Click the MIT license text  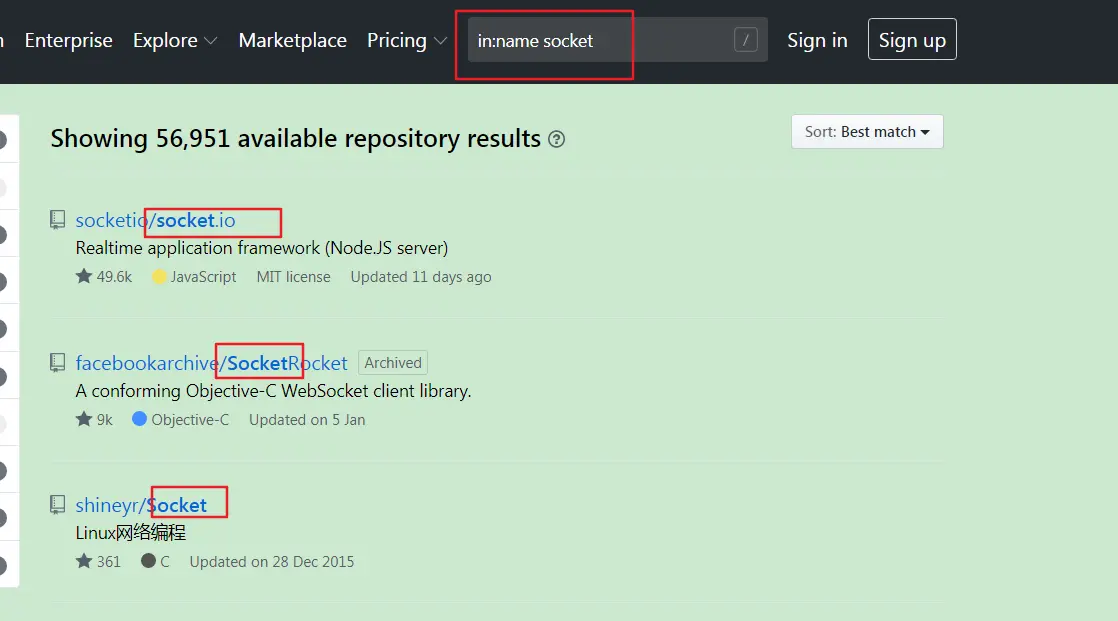tap(294, 277)
